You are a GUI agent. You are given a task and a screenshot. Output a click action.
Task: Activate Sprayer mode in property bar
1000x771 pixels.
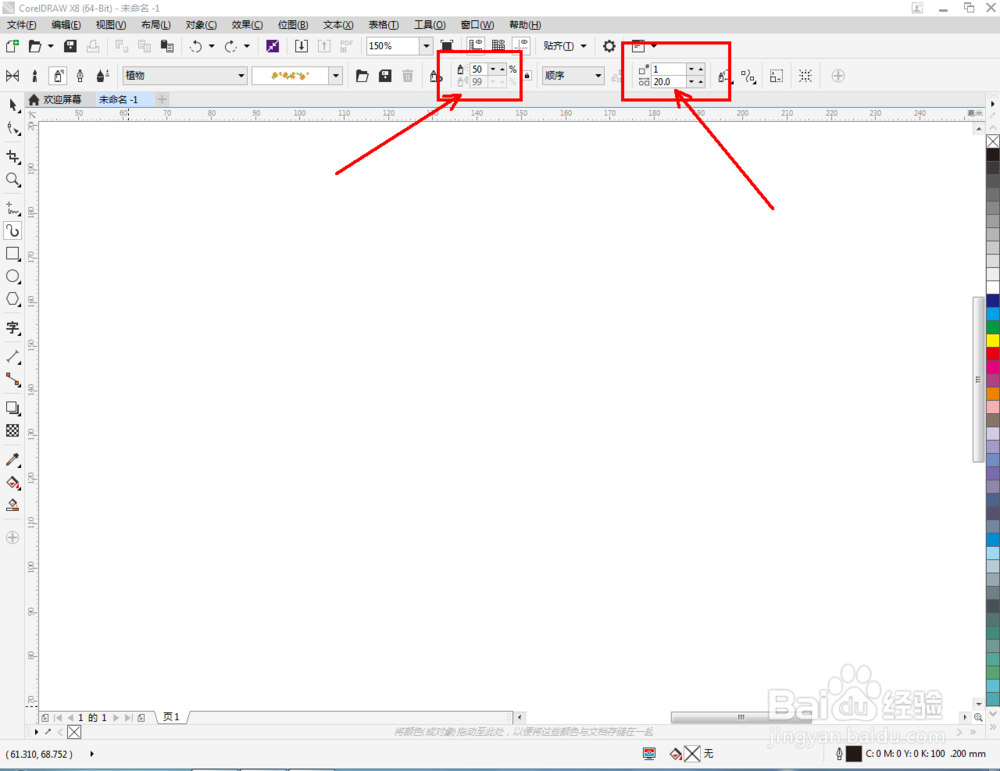coord(58,76)
